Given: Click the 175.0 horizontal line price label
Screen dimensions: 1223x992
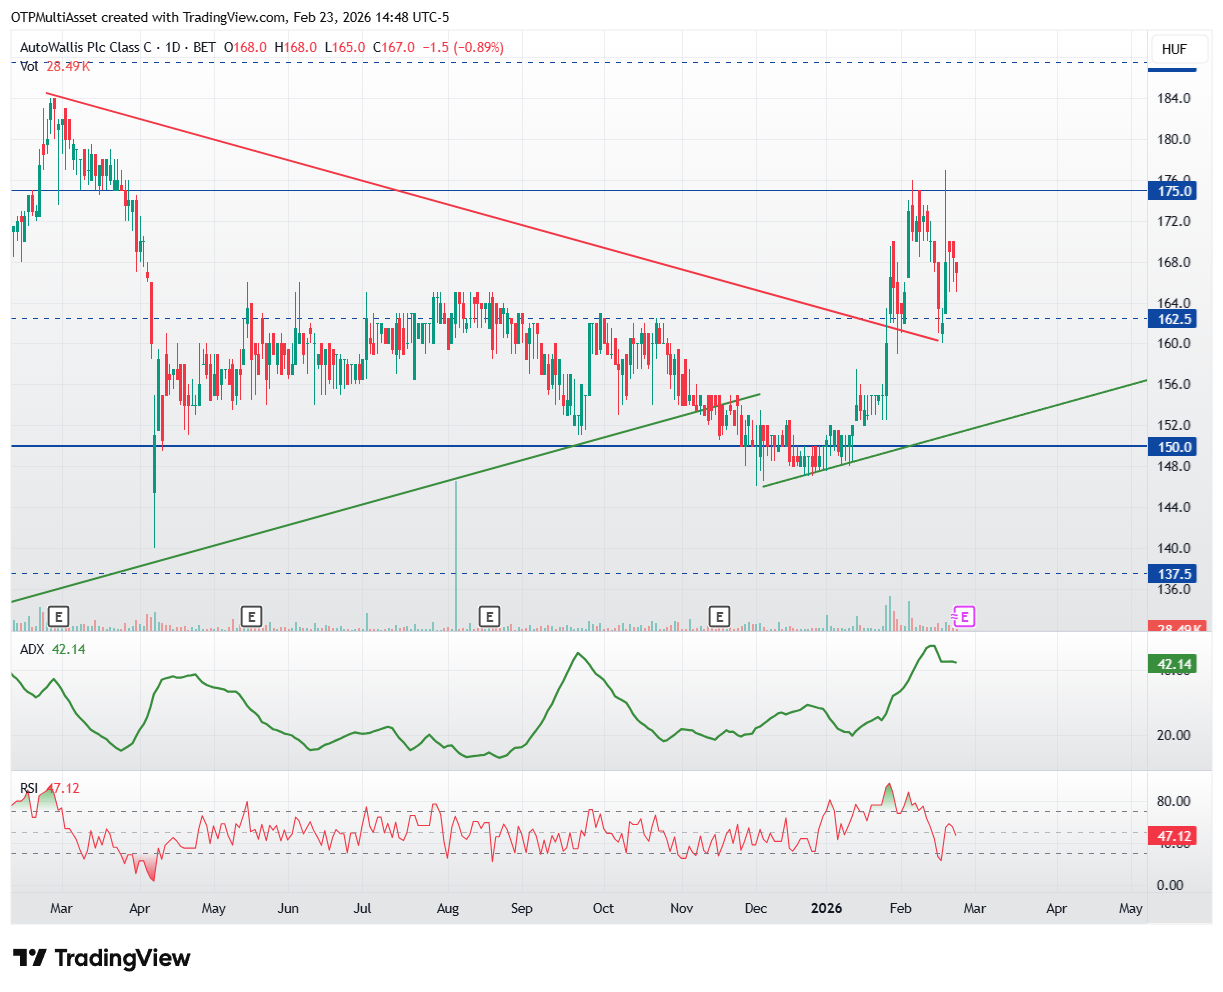Looking at the screenshot, I should [1172, 191].
